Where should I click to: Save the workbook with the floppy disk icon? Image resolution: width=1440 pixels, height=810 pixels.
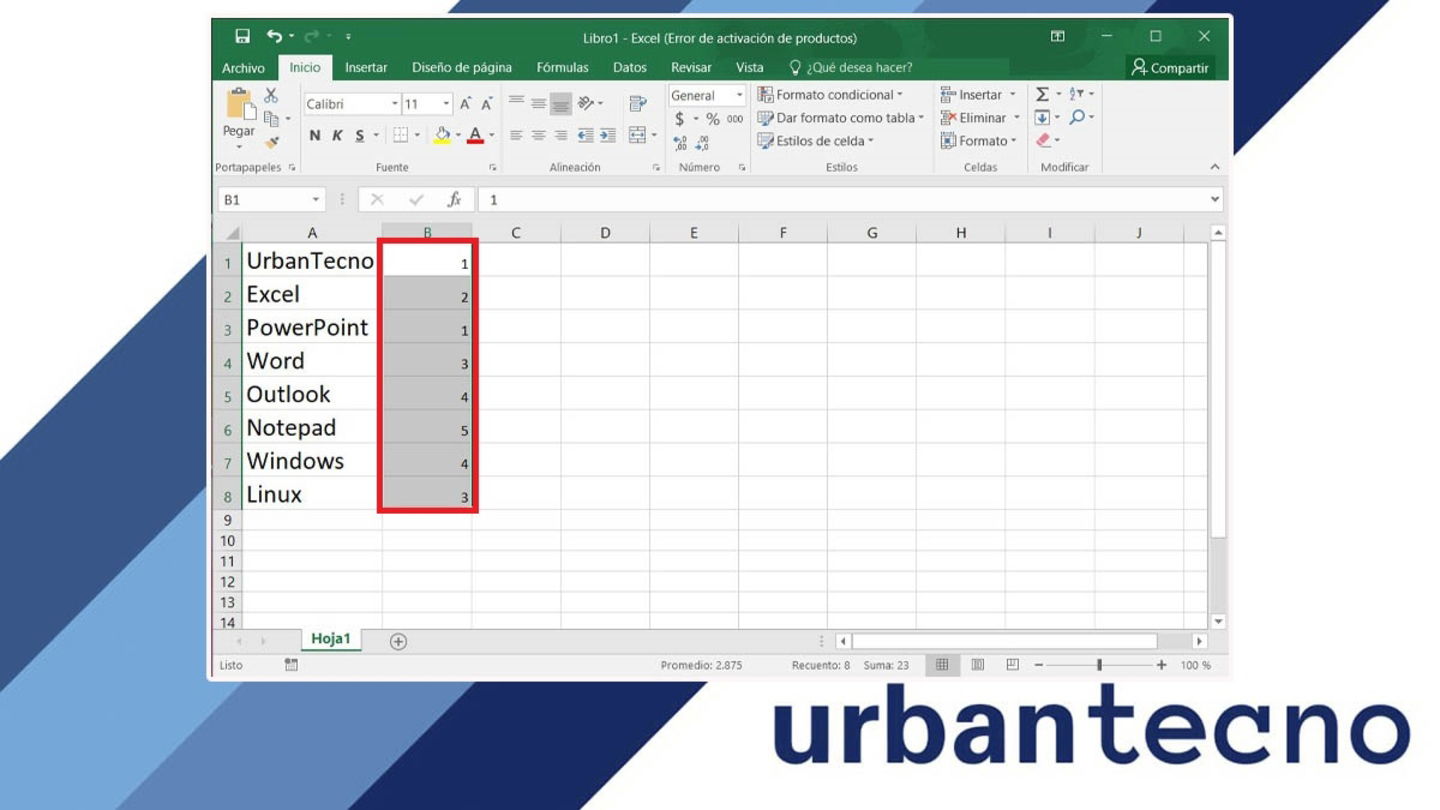click(242, 37)
